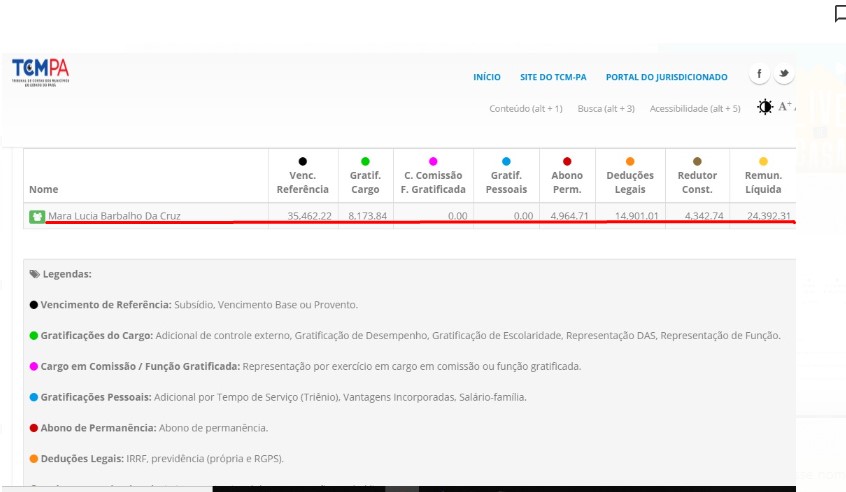
Task: Click the Nome column header
Action: point(44,189)
